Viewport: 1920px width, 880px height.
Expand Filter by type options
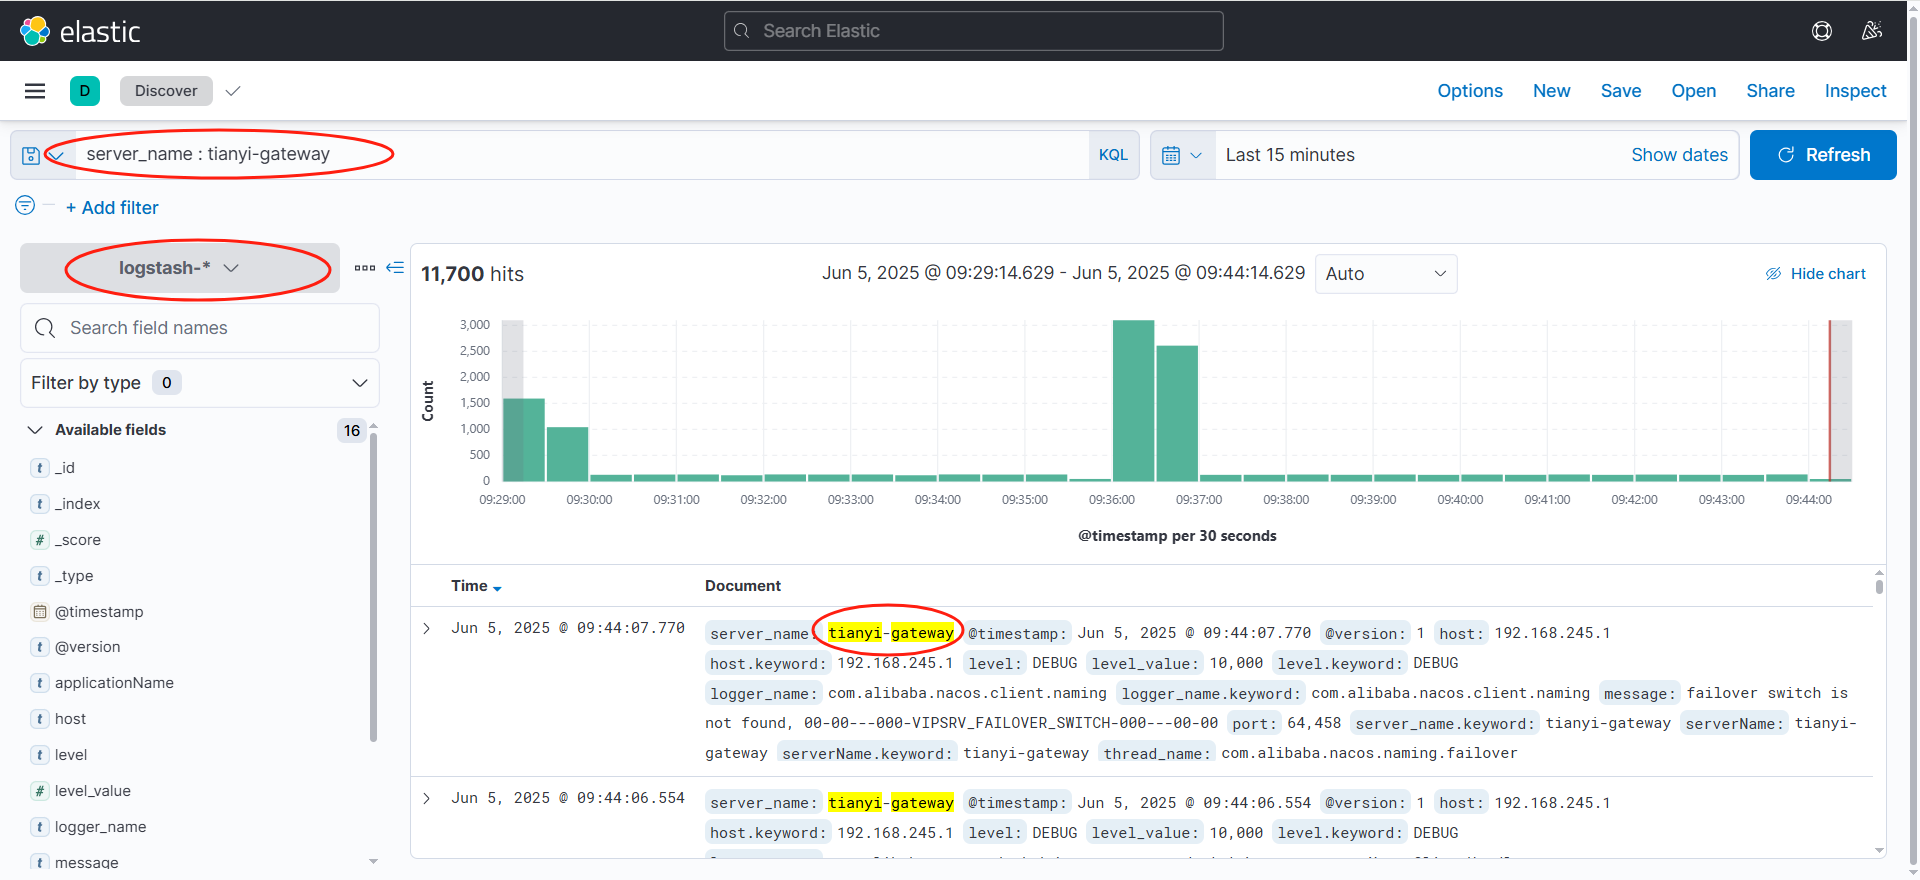coord(200,383)
